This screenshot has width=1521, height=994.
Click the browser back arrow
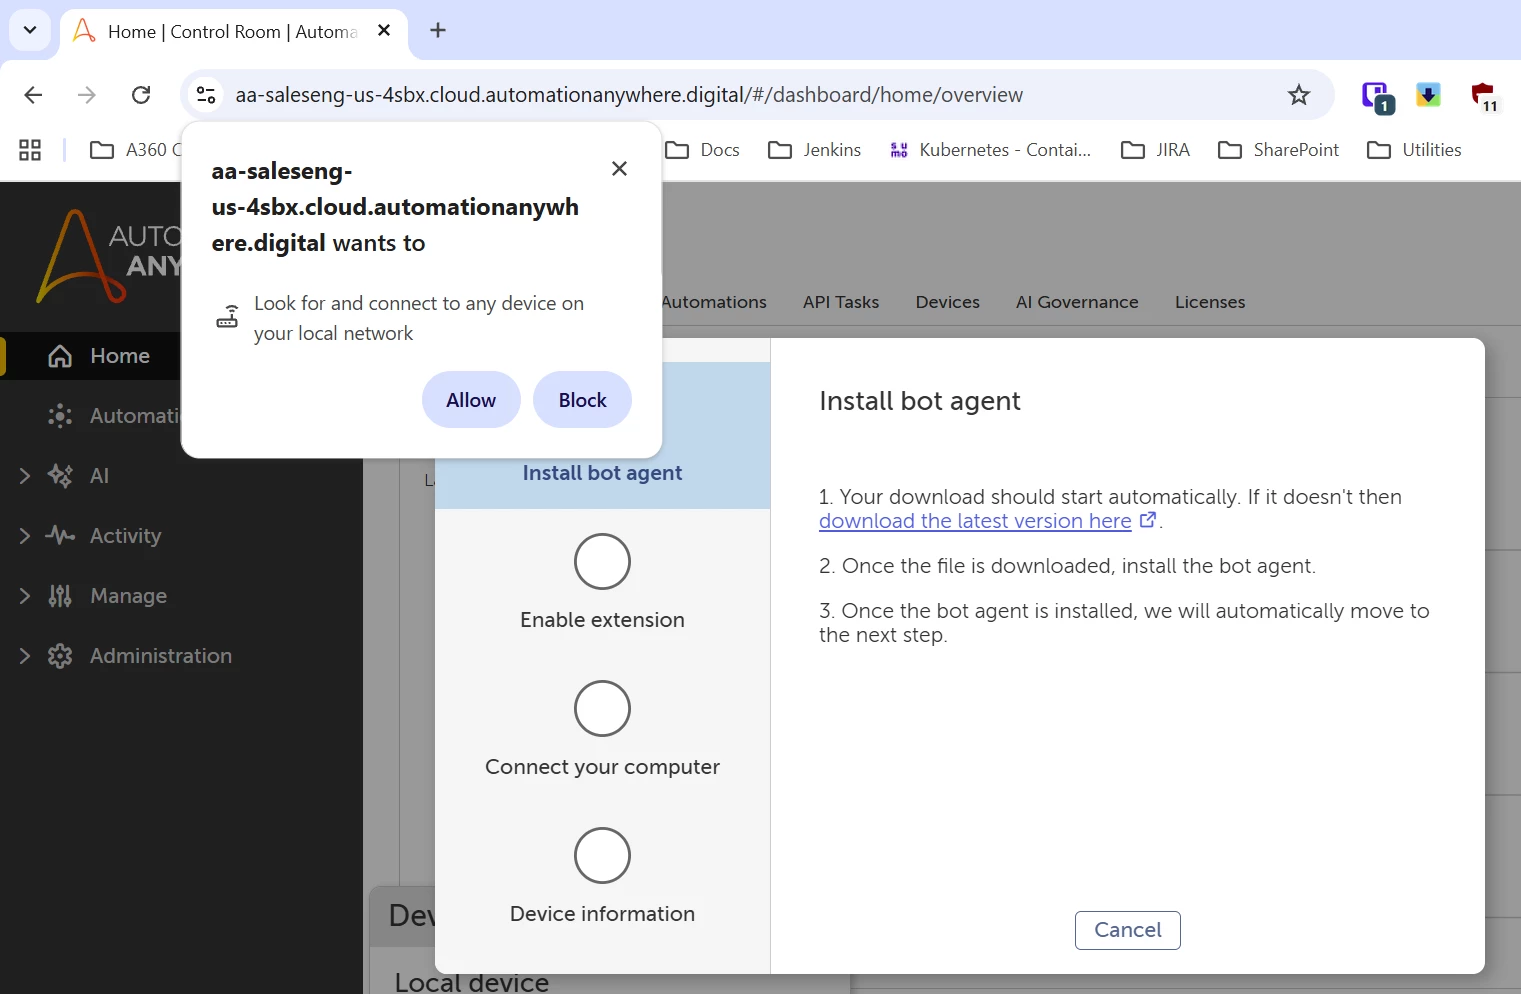tap(33, 95)
